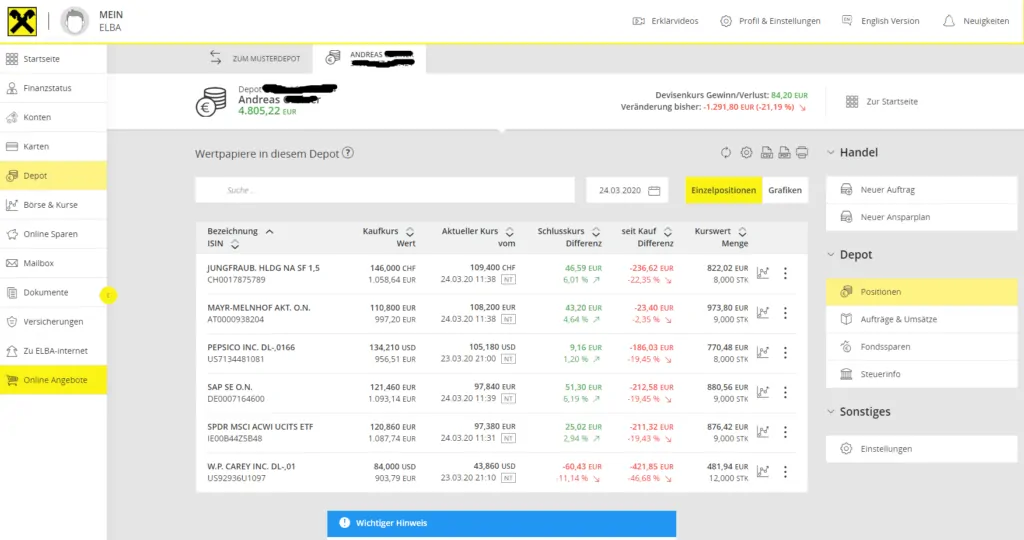Open the user avatar profile picture
The height and width of the screenshot is (540, 1024).
pos(74,22)
